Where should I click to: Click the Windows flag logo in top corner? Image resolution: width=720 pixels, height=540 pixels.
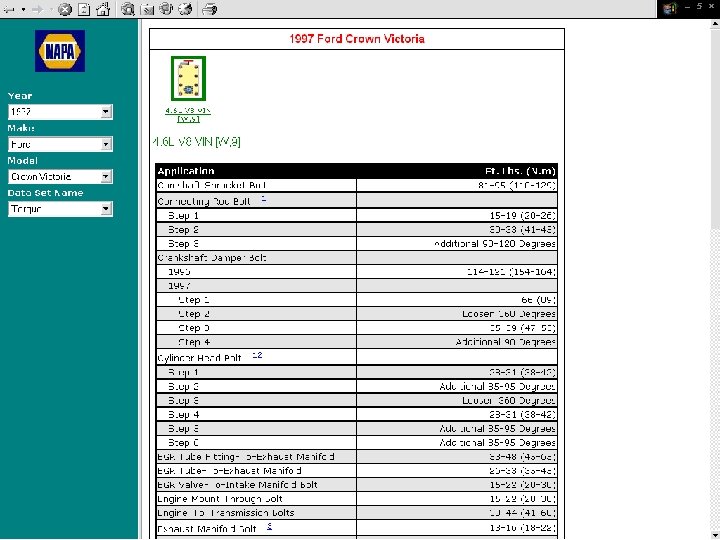click(x=670, y=9)
